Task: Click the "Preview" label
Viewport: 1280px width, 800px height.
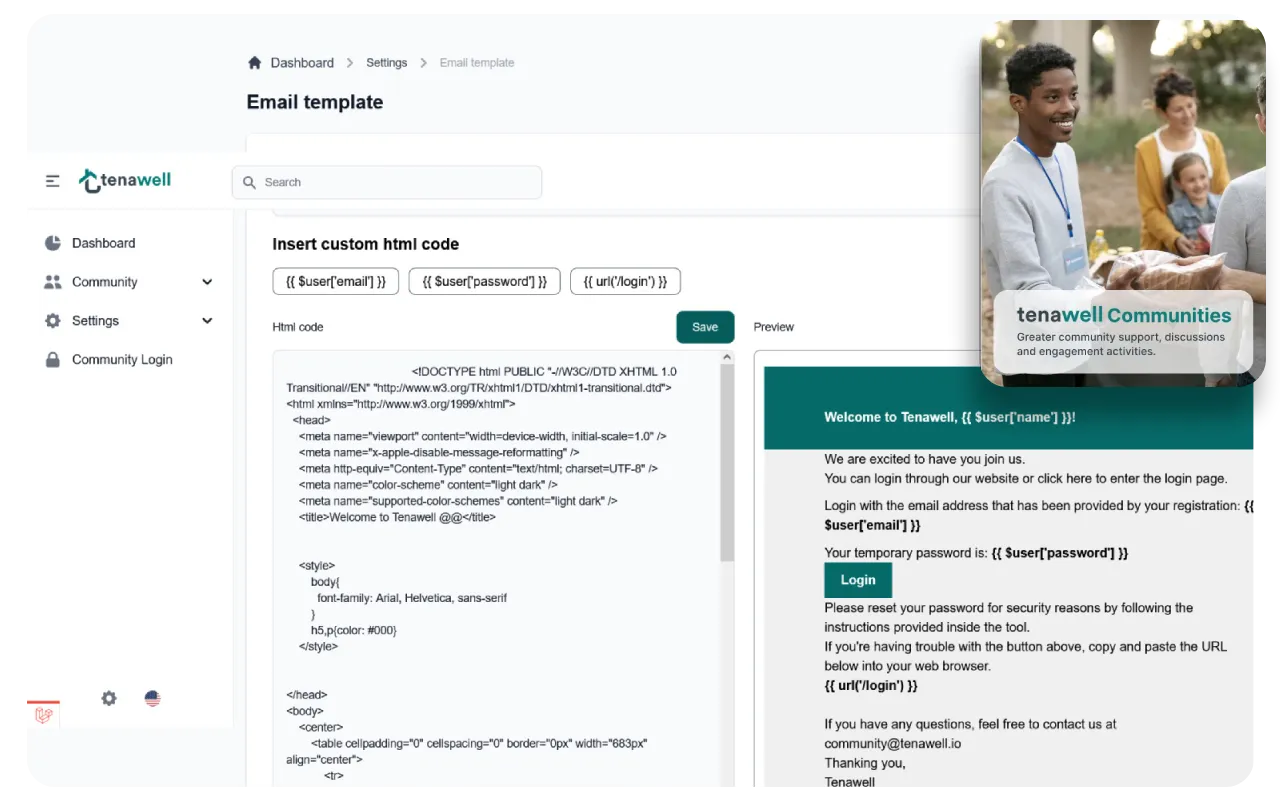Action: click(774, 327)
